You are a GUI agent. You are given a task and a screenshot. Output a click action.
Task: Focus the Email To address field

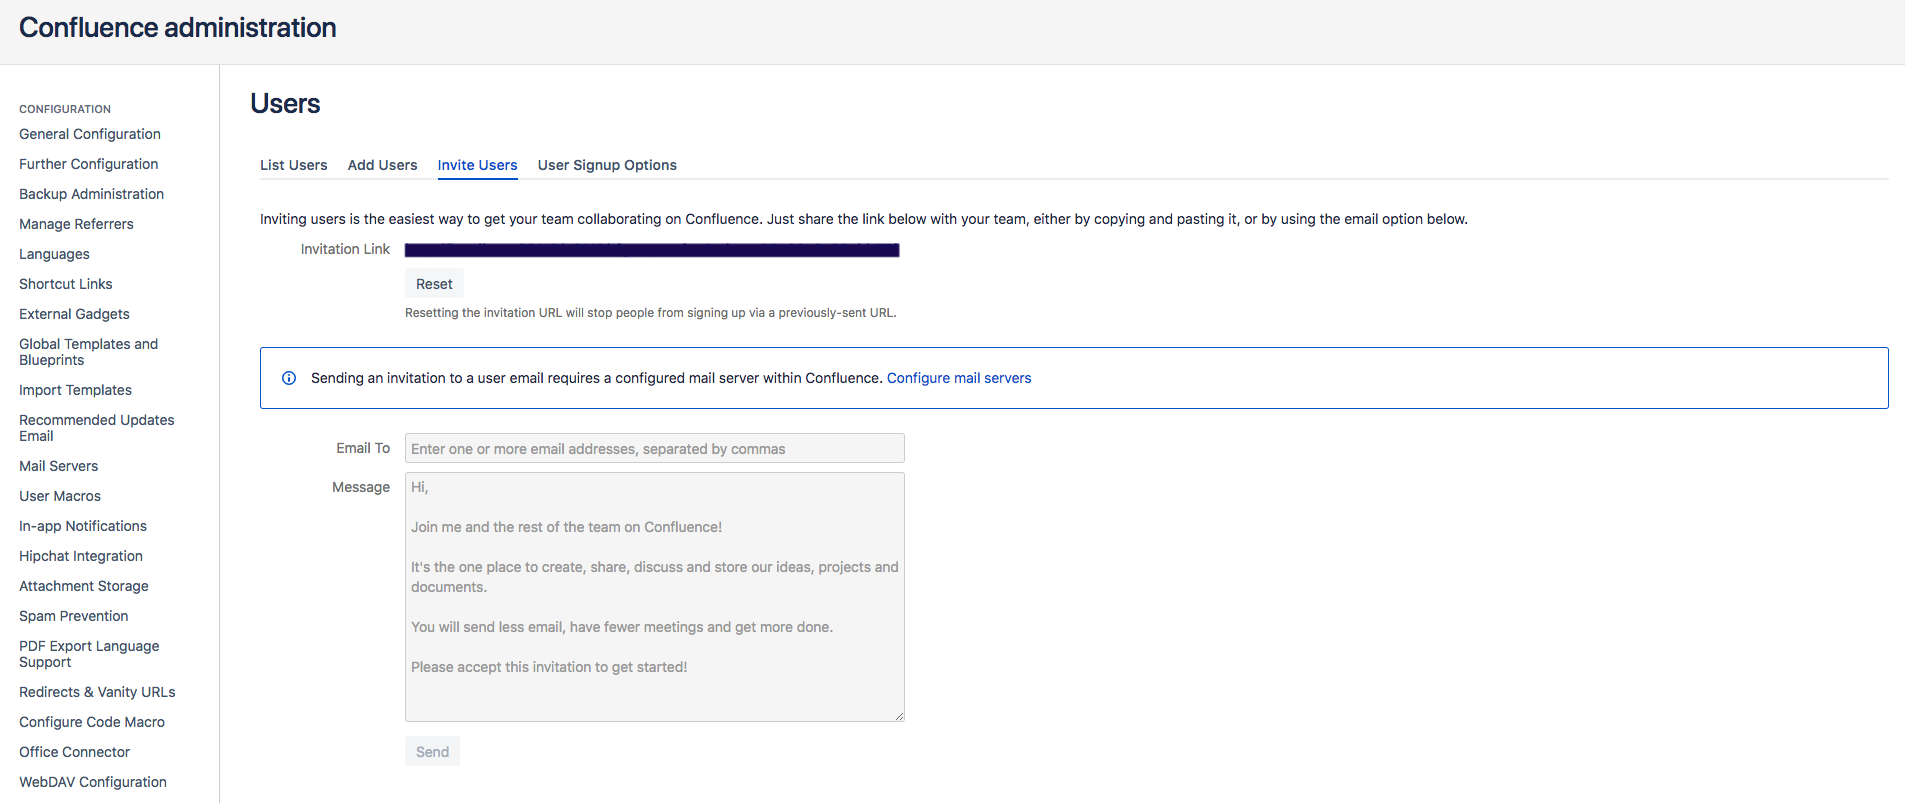coord(655,448)
